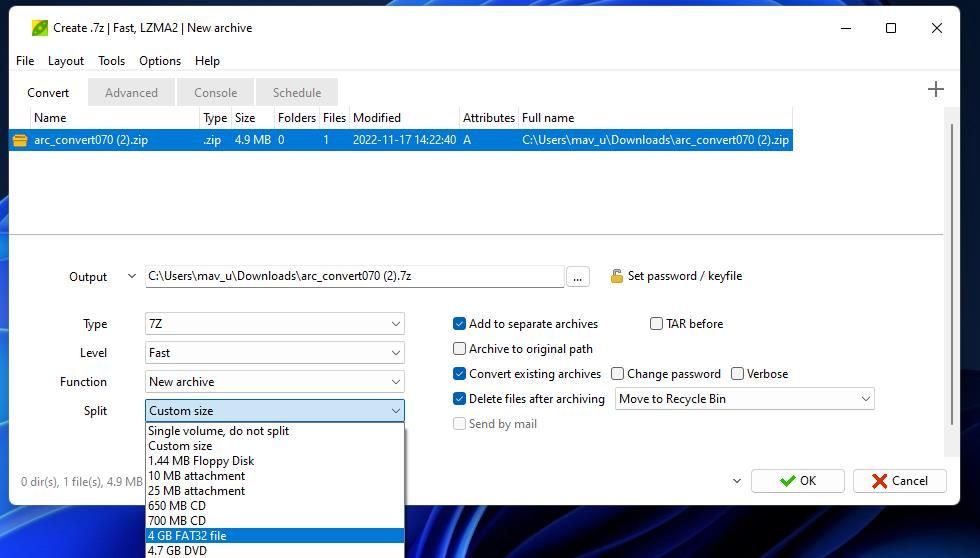
Task: Choose 10 MB attachment split option
Action: [275, 476]
